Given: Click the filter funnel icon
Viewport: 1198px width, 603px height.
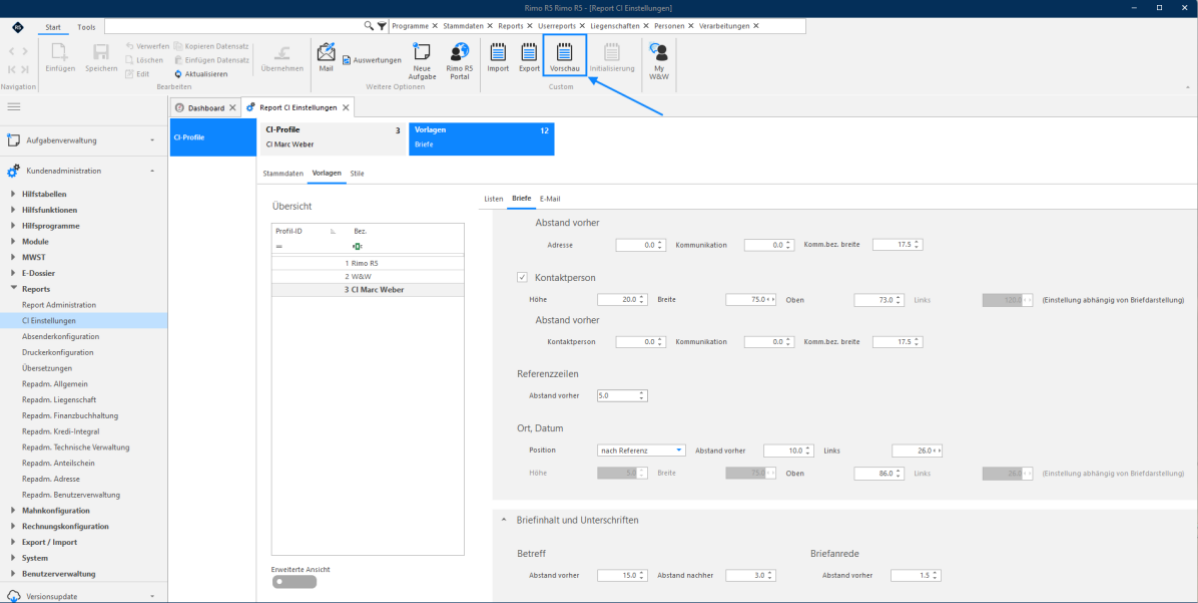Looking at the screenshot, I should tap(381, 26).
